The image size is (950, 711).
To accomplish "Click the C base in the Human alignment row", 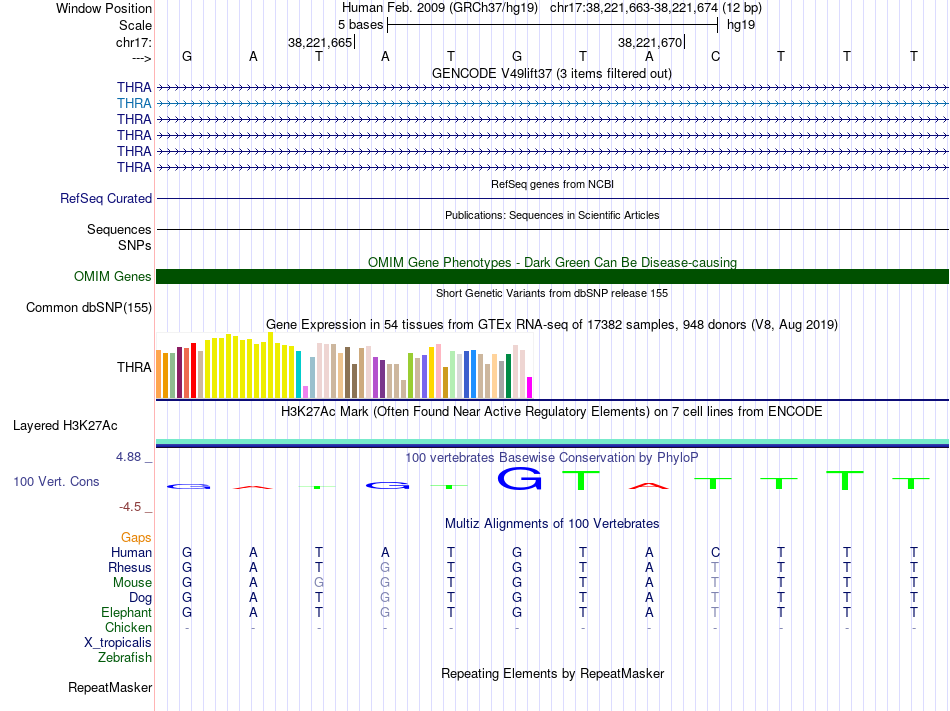I will click(x=716, y=552).
